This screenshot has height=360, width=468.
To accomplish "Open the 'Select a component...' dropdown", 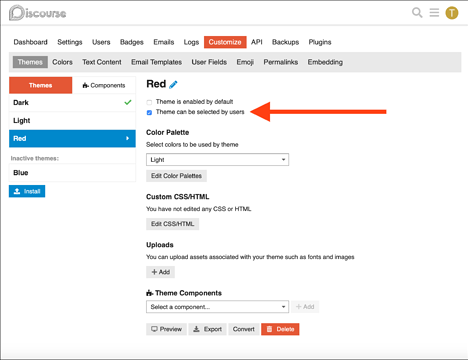I will (x=217, y=307).
